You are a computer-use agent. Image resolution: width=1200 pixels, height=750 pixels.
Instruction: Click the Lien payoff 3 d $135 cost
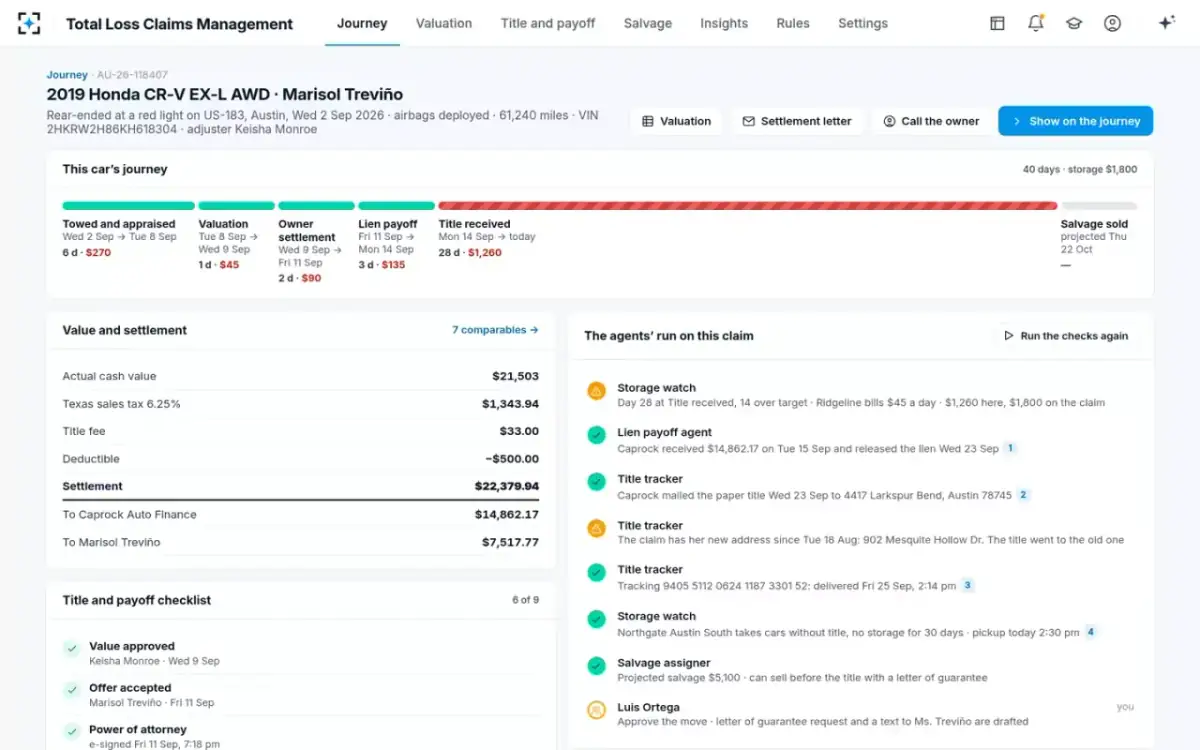click(x=382, y=265)
